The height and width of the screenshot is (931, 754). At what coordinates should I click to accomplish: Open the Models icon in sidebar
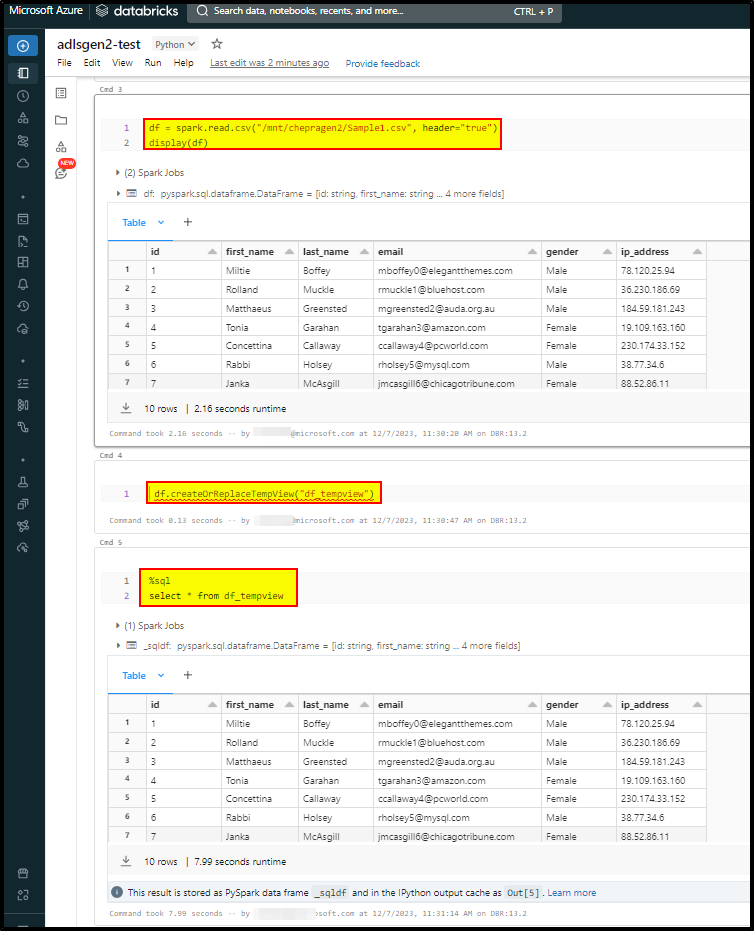23,526
